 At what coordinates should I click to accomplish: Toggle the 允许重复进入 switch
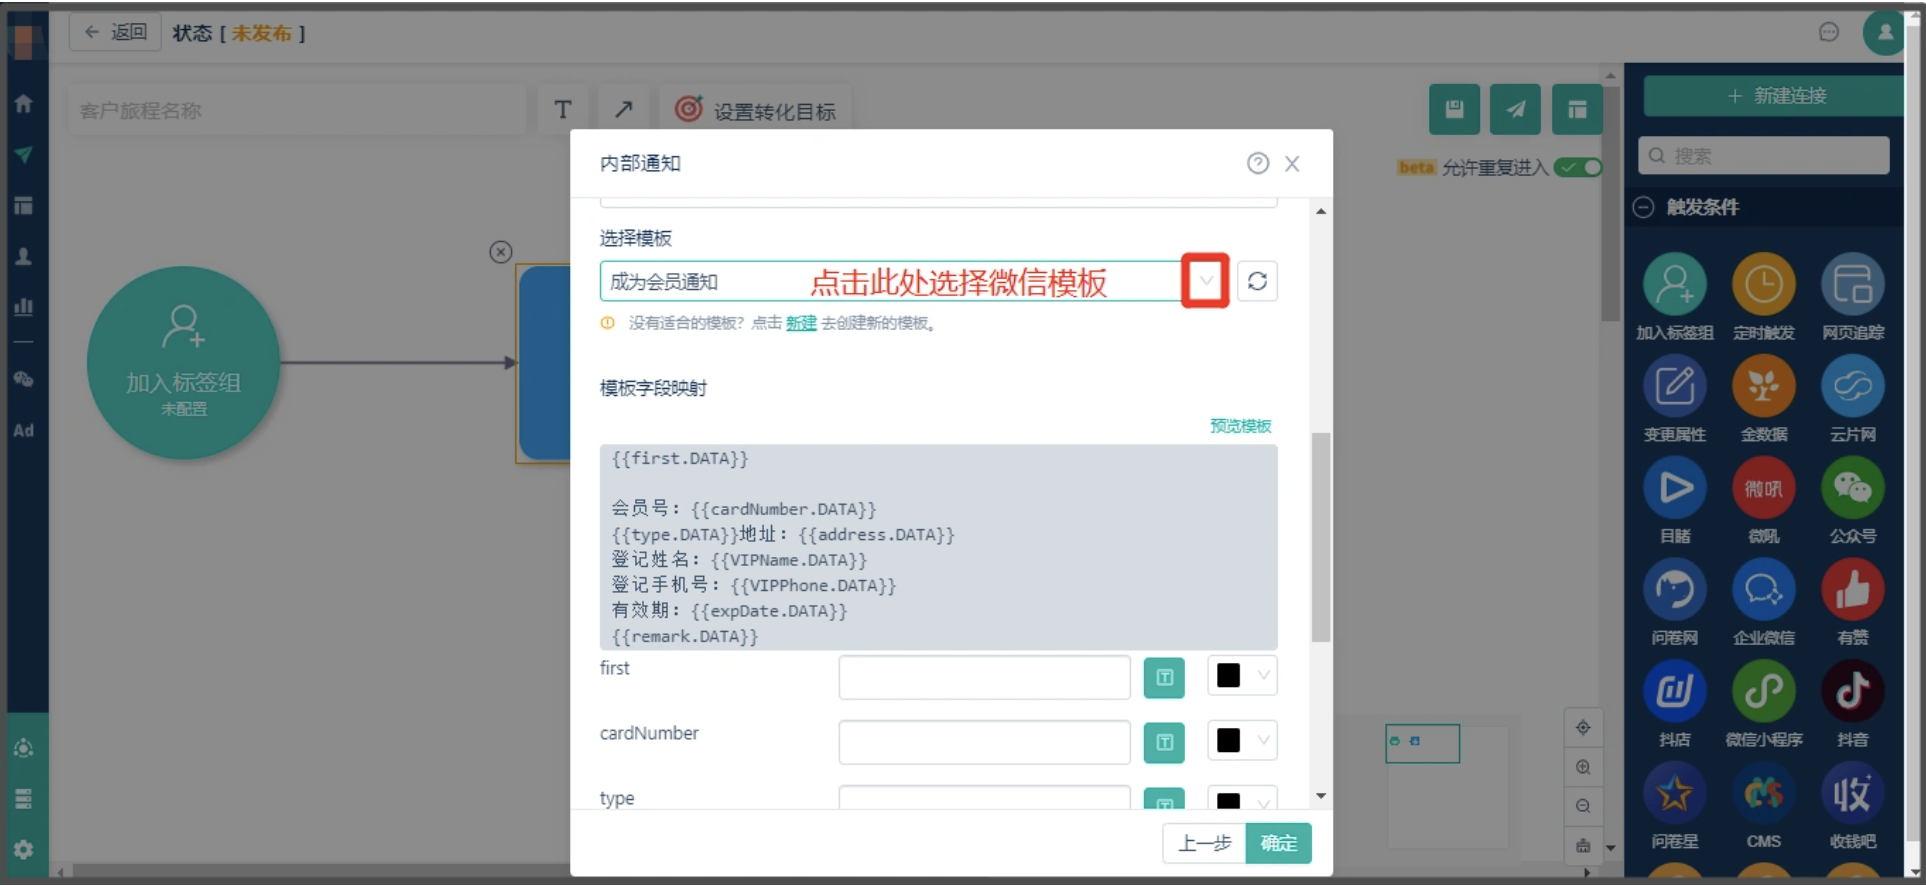[x=1577, y=167]
